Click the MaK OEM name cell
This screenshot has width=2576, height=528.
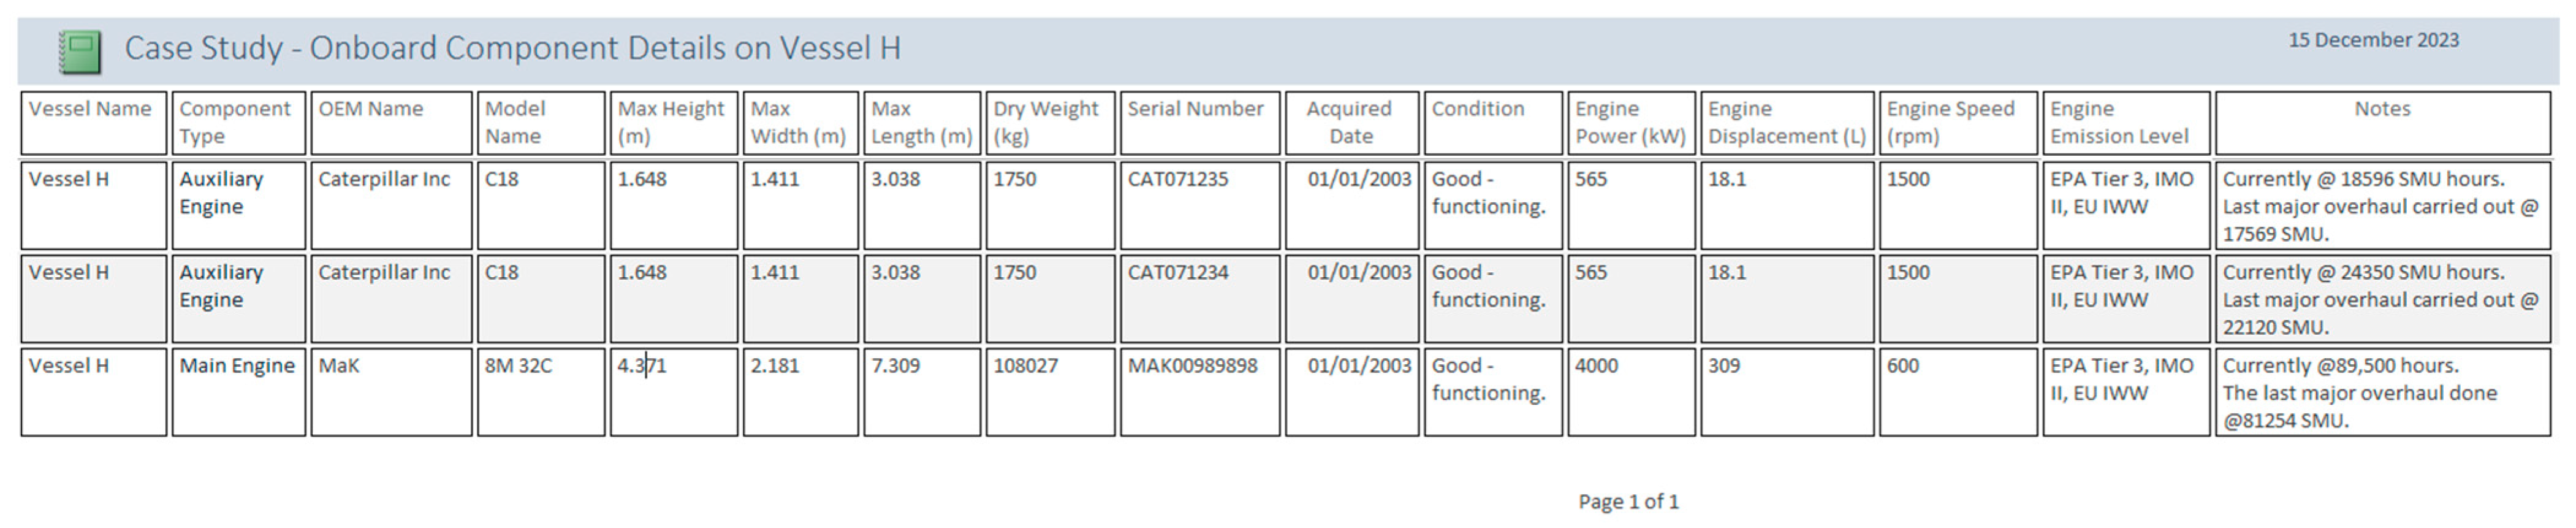coord(390,390)
